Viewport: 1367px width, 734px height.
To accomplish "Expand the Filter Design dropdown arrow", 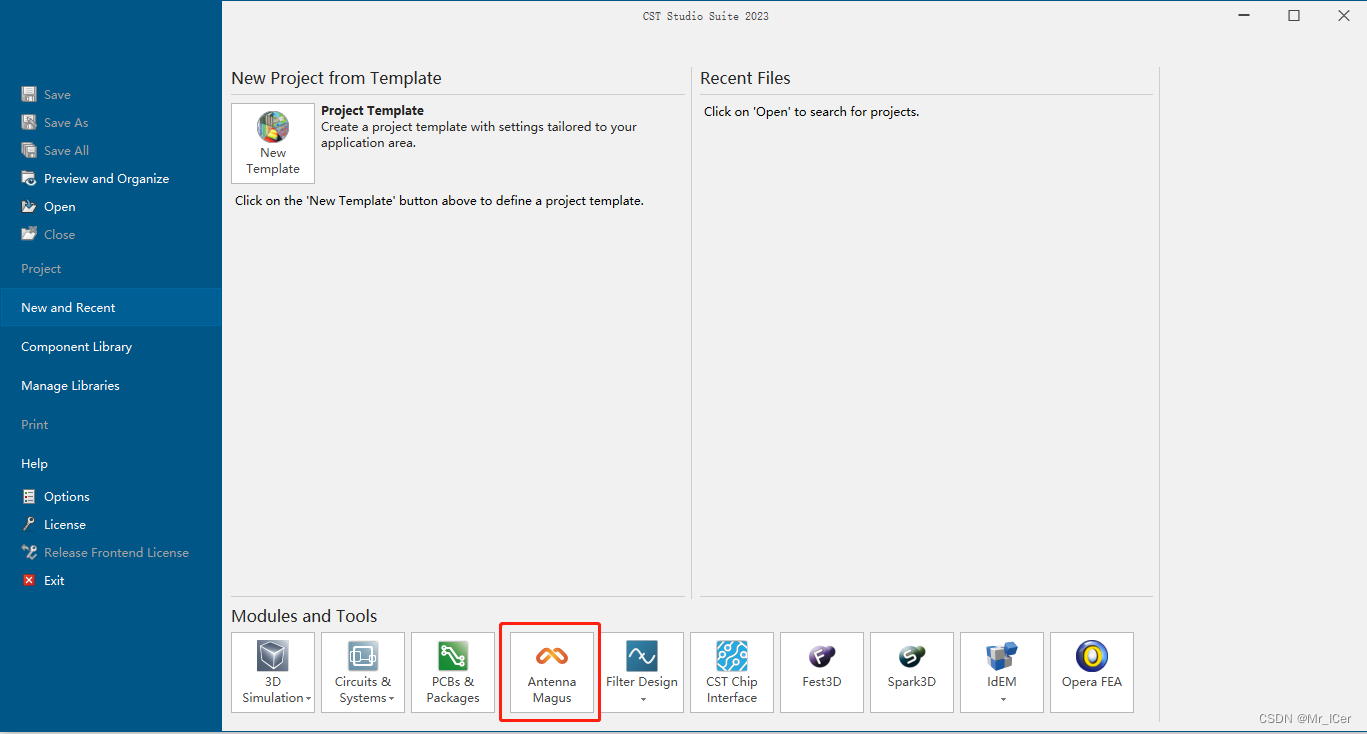I will pos(643,700).
